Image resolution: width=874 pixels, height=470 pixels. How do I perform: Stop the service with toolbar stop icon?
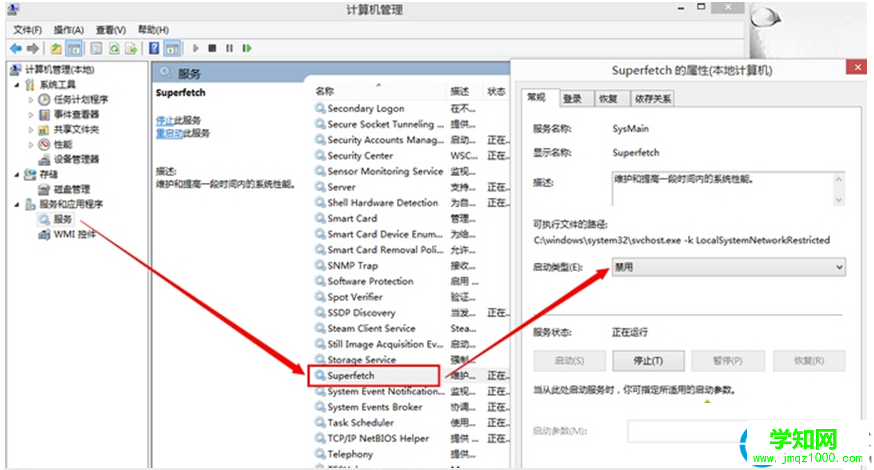[212, 49]
